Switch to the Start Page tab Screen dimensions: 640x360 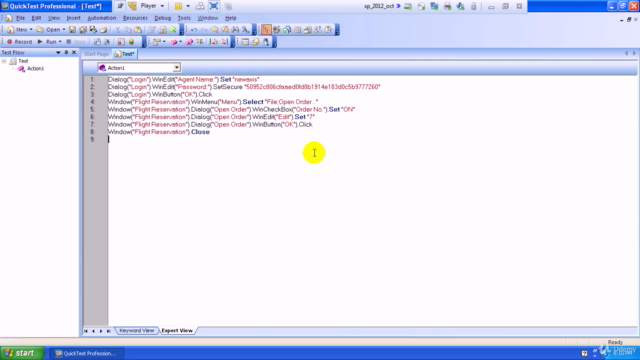[96, 54]
